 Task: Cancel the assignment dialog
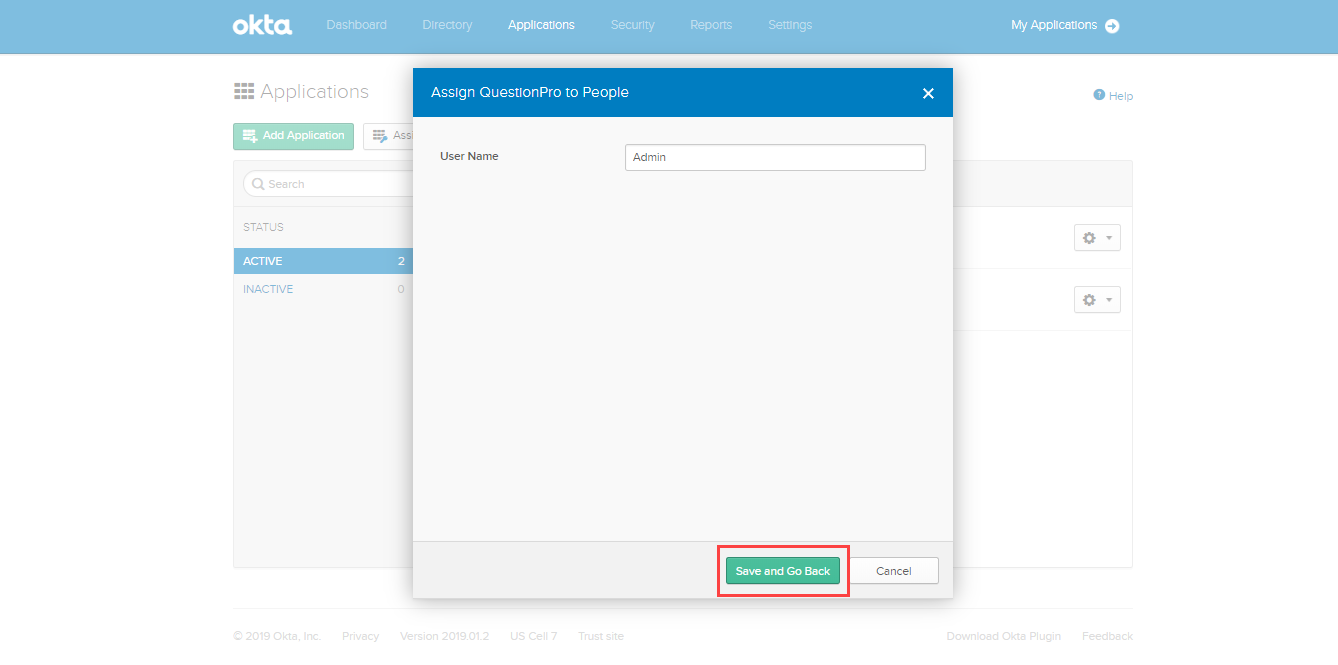click(x=893, y=571)
